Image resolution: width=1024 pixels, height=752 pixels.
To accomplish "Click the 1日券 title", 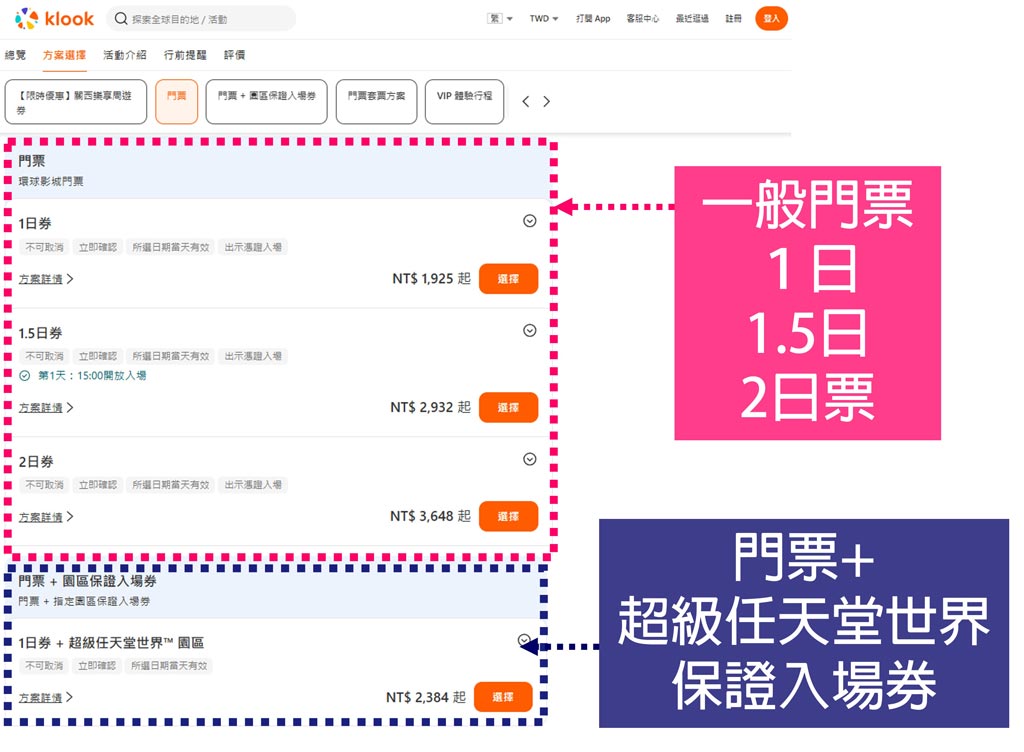I will (x=35, y=223).
